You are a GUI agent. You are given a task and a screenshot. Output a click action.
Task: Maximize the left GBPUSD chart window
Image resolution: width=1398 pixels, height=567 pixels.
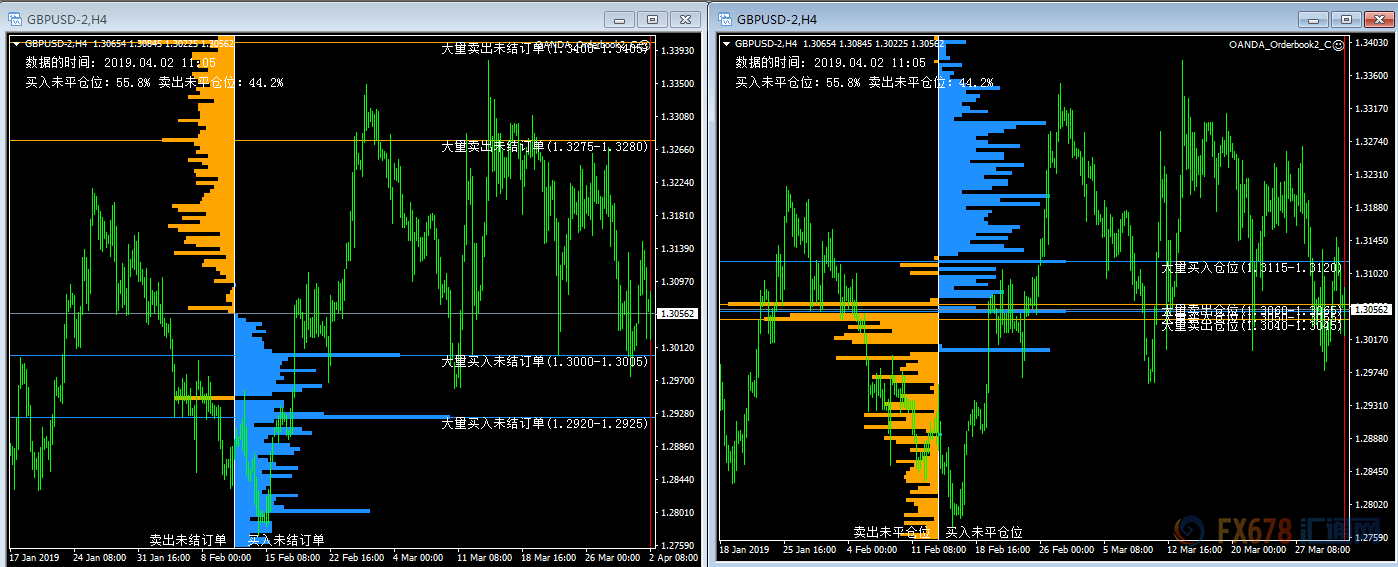pyautogui.click(x=652, y=19)
